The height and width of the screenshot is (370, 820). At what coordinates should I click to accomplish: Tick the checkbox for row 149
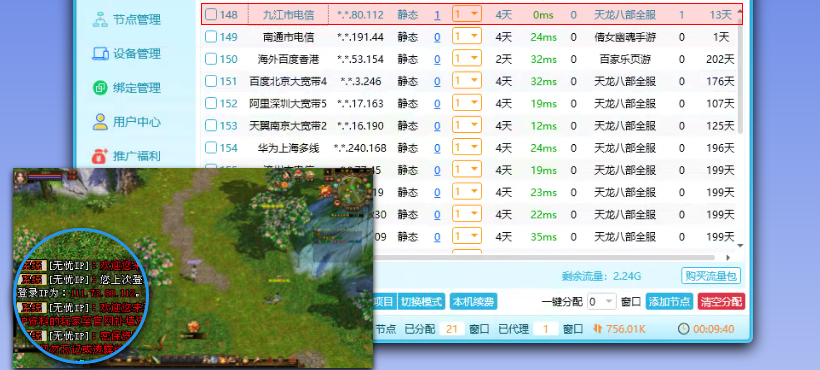pos(211,37)
